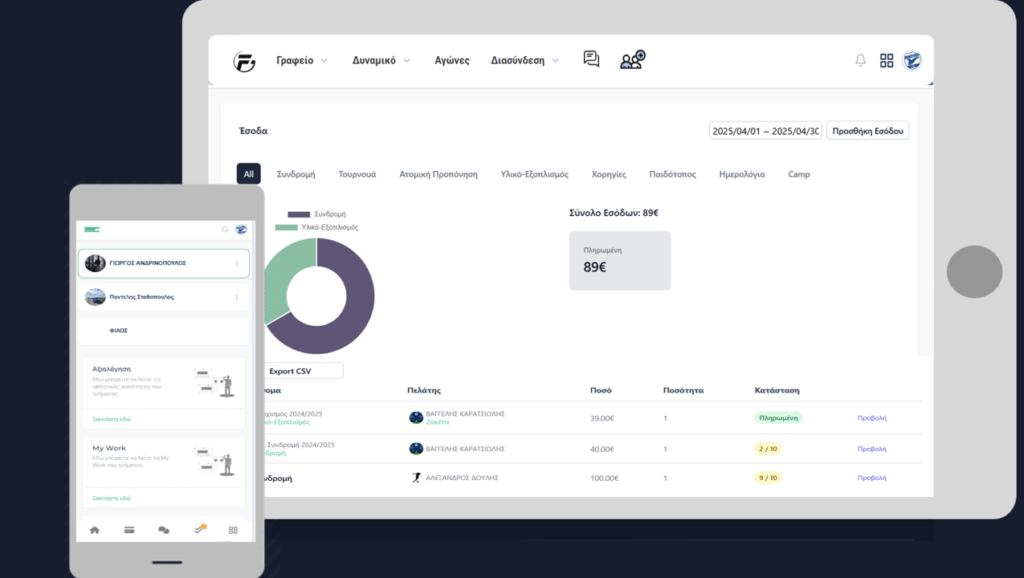This screenshot has height=578, width=1024.
Task: Open the Αγώνες menu item
Action: 452,60
